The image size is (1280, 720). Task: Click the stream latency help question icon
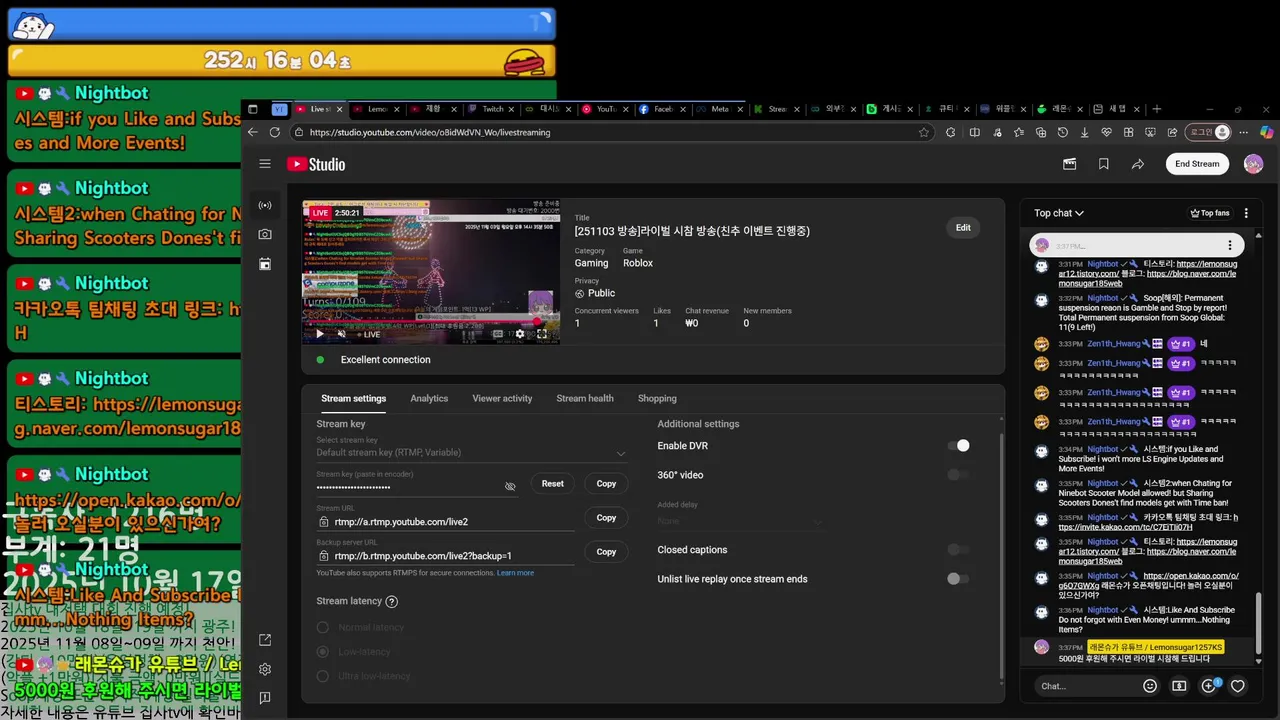pos(391,602)
